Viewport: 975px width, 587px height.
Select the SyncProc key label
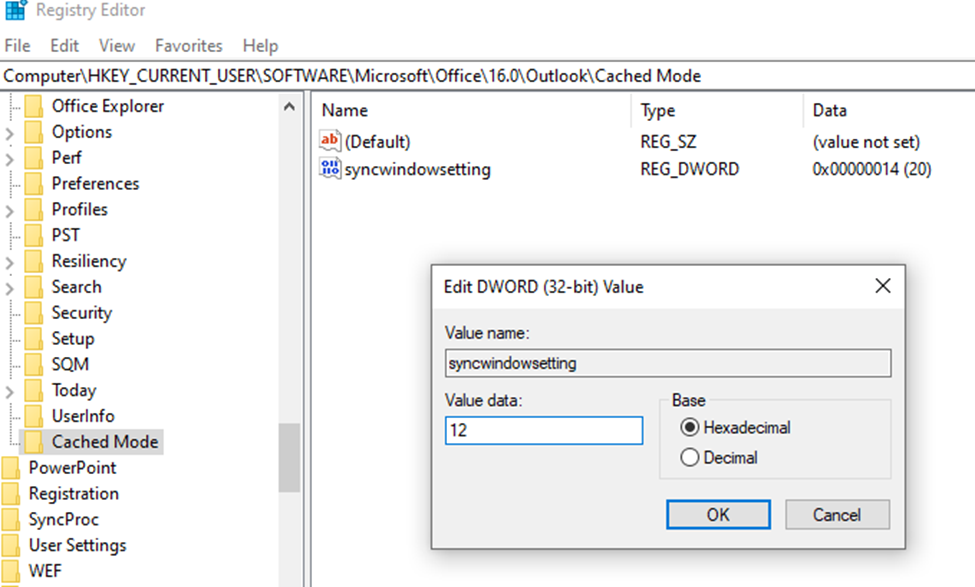pyautogui.click(x=63, y=519)
